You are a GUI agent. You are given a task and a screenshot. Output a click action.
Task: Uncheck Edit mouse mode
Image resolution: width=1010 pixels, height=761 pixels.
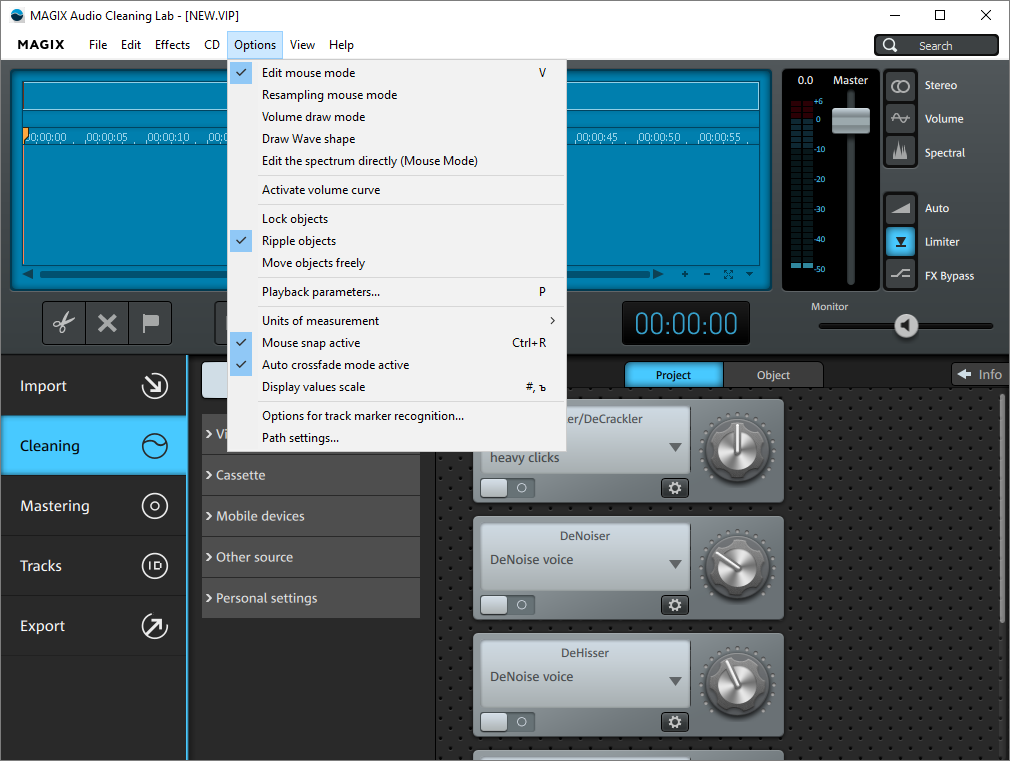click(x=397, y=73)
